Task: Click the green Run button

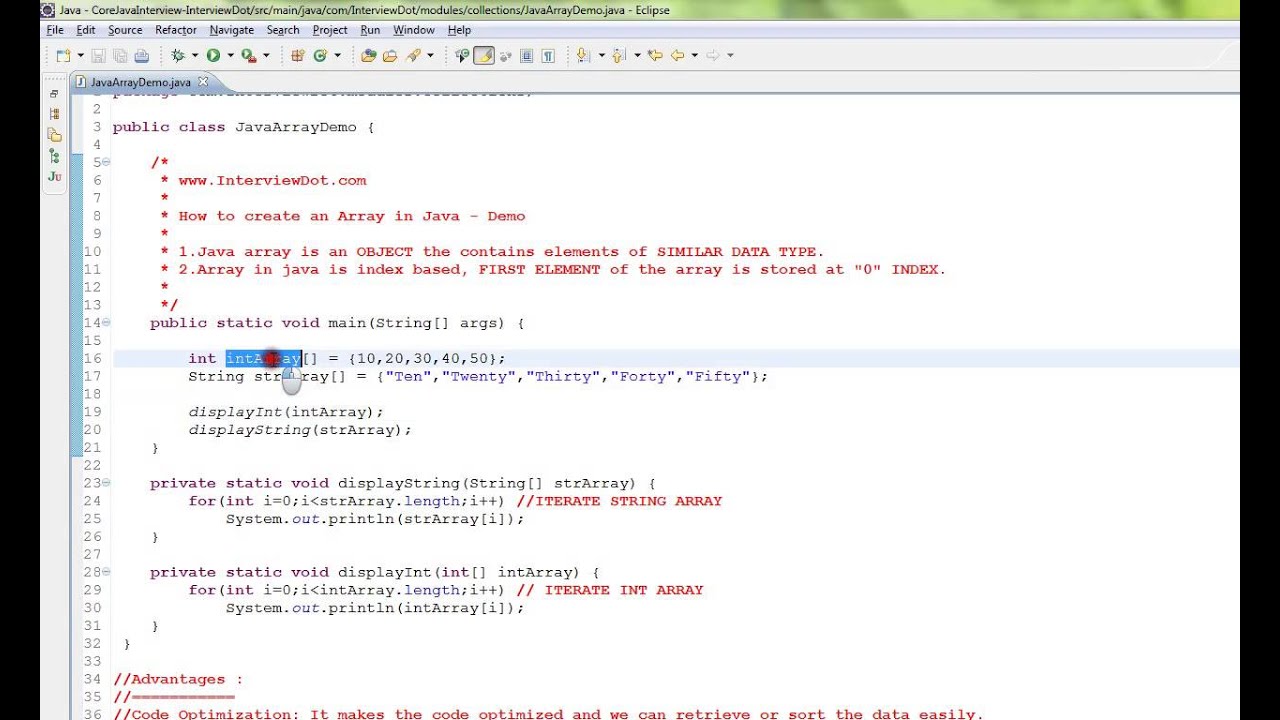Action: 213,56
